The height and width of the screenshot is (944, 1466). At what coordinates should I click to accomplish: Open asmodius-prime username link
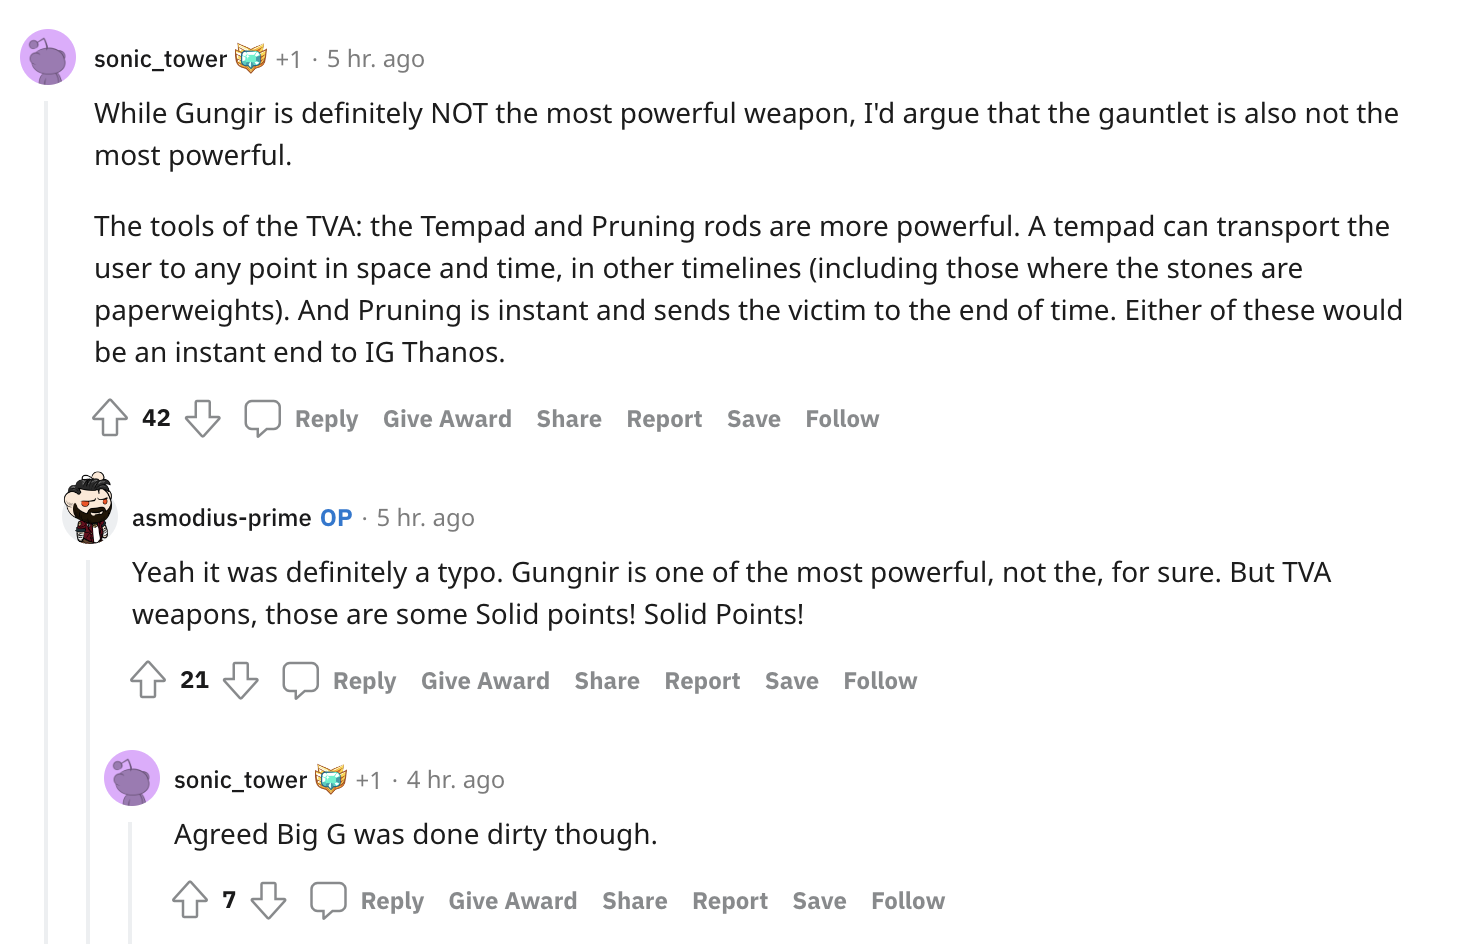click(x=222, y=518)
